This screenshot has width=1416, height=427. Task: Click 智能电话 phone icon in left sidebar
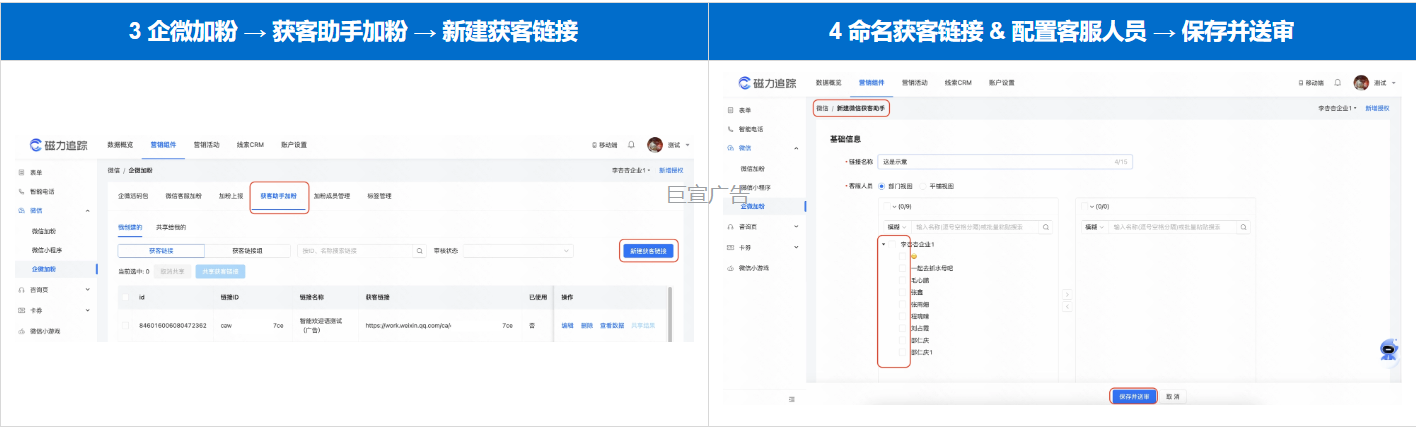pos(22,191)
